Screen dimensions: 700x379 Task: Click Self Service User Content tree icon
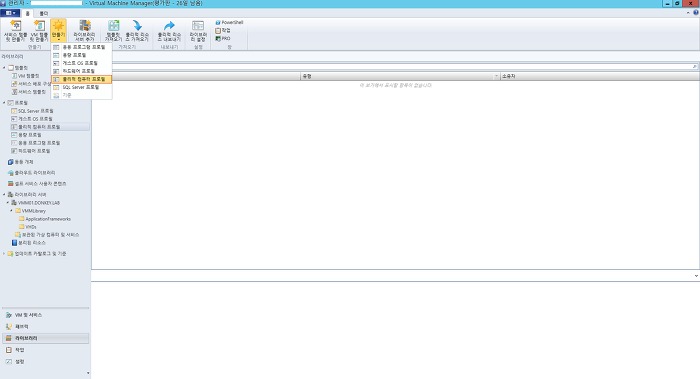pyautogui.click(x=10, y=183)
